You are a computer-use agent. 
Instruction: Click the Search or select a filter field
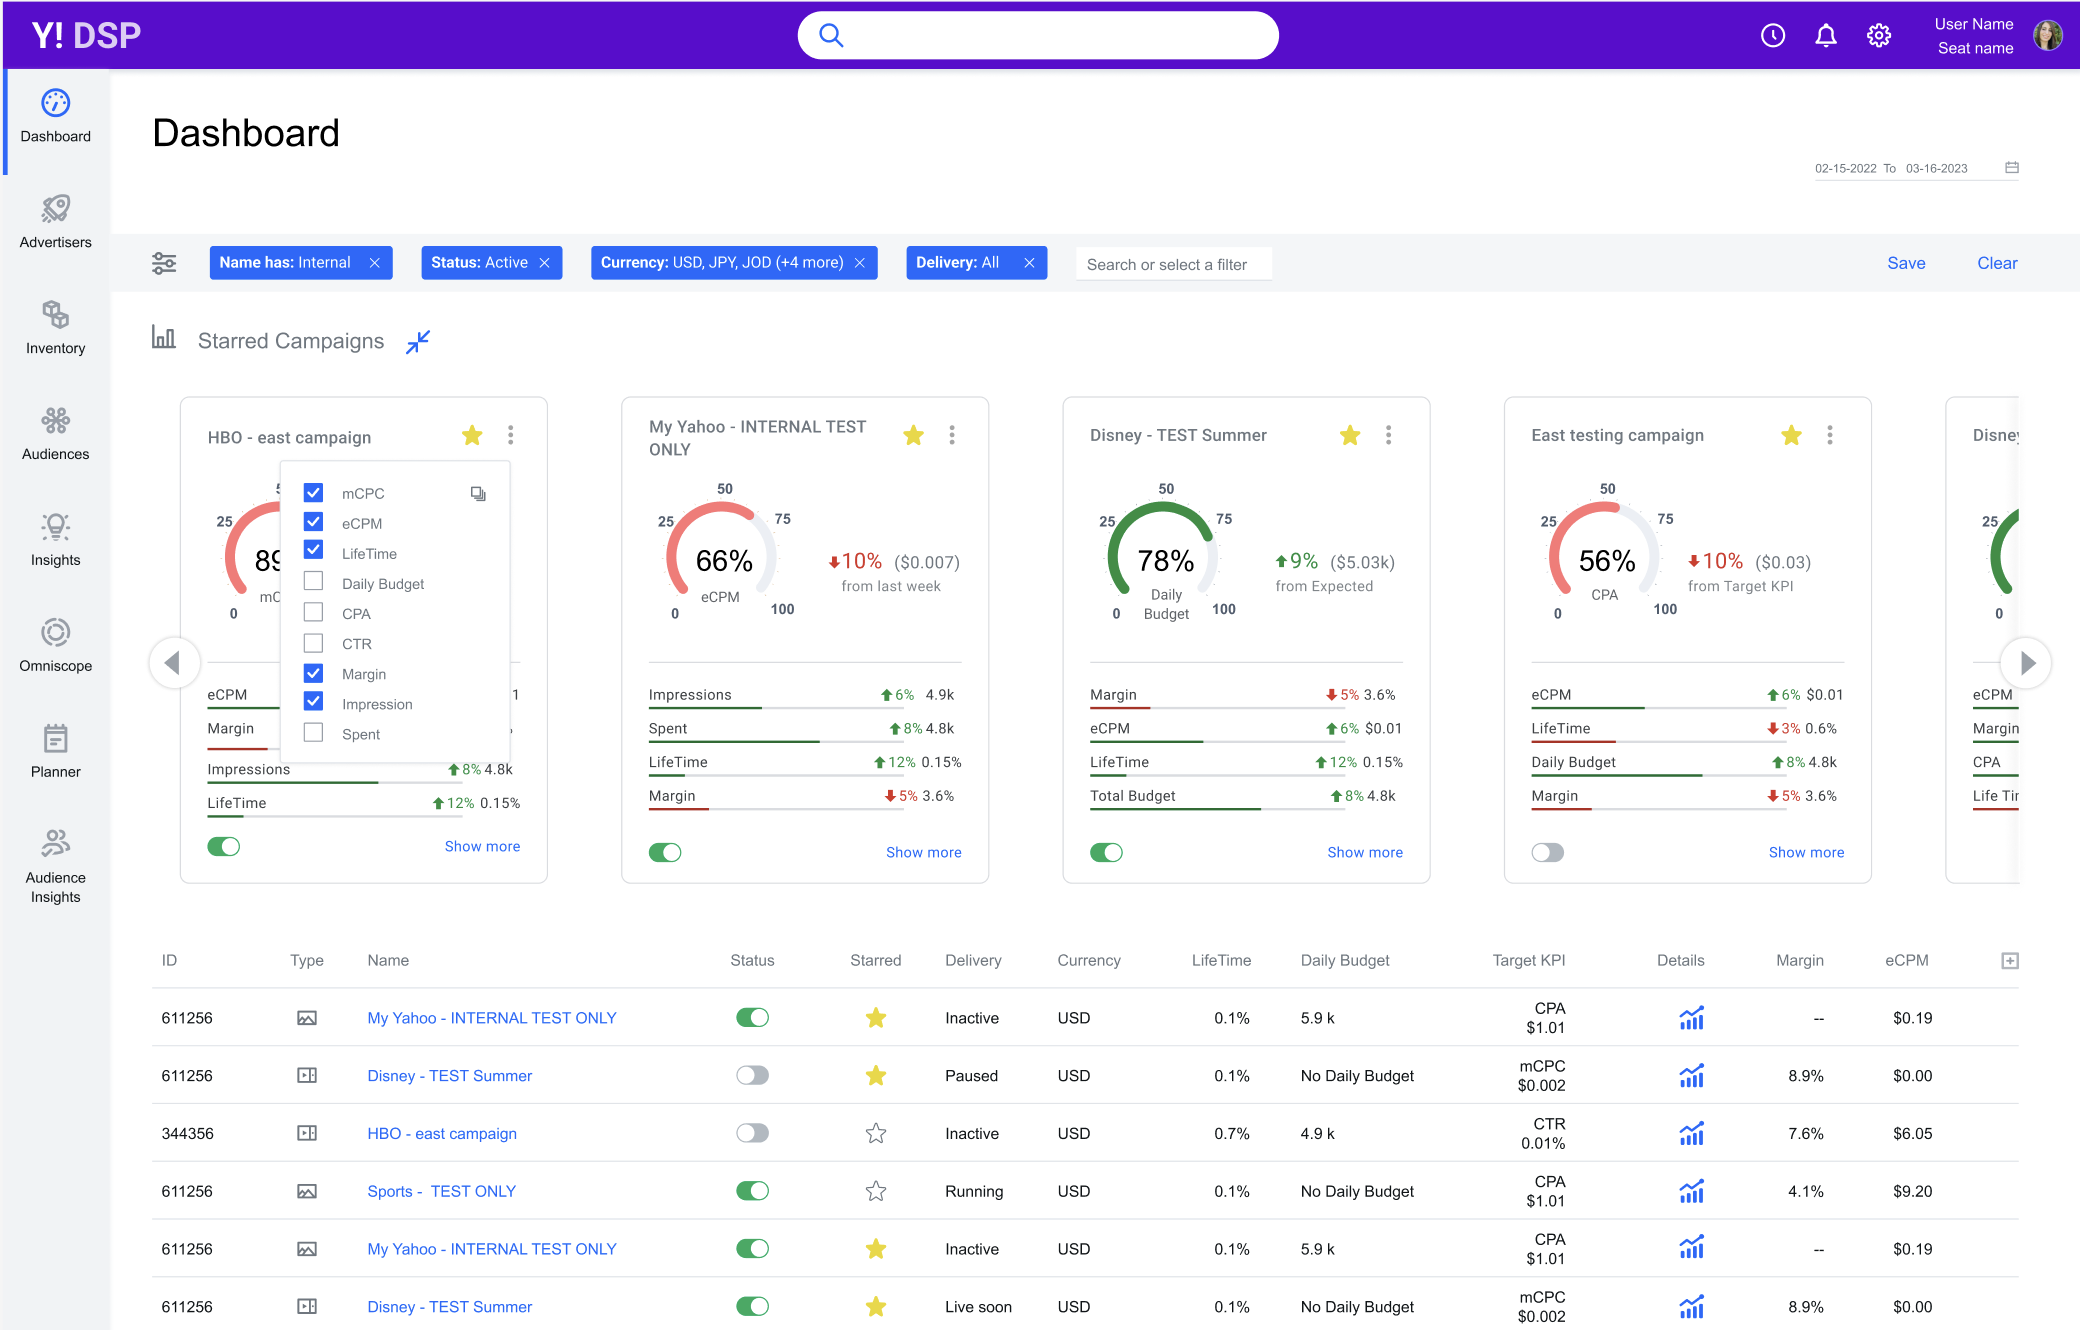coord(1173,264)
